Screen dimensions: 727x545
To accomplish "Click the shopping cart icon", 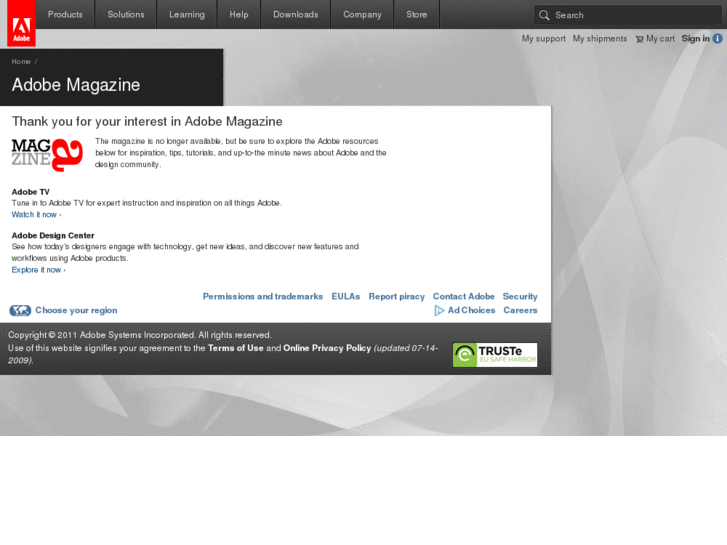I will pyautogui.click(x=639, y=39).
